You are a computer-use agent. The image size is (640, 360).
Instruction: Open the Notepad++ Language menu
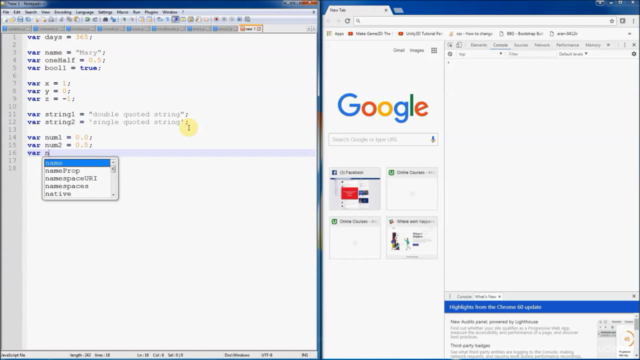(84, 12)
